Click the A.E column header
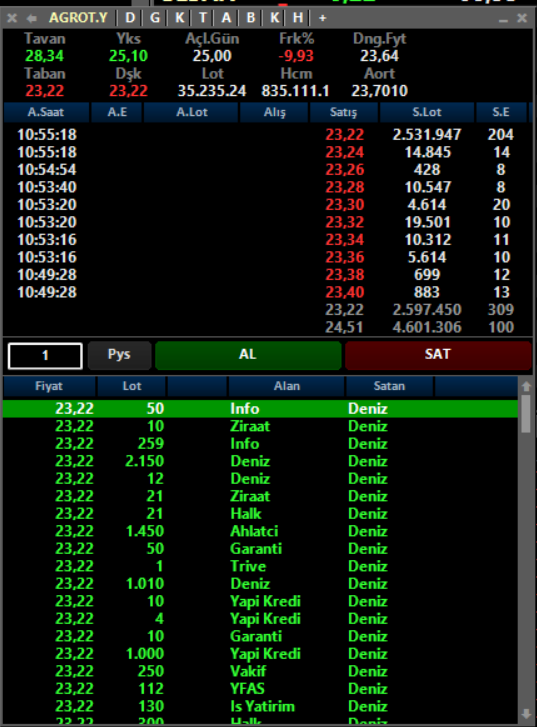 [117, 112]
